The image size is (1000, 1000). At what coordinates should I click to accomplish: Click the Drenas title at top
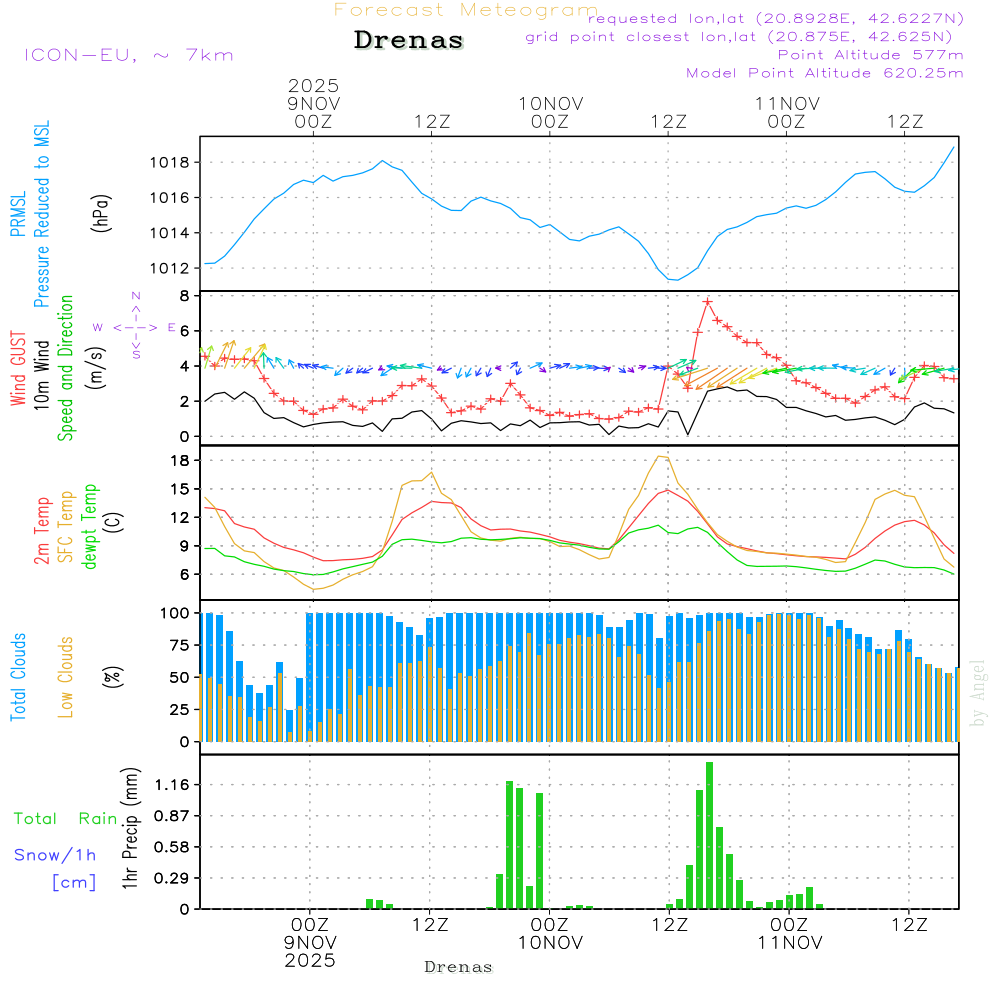(409, 41)
